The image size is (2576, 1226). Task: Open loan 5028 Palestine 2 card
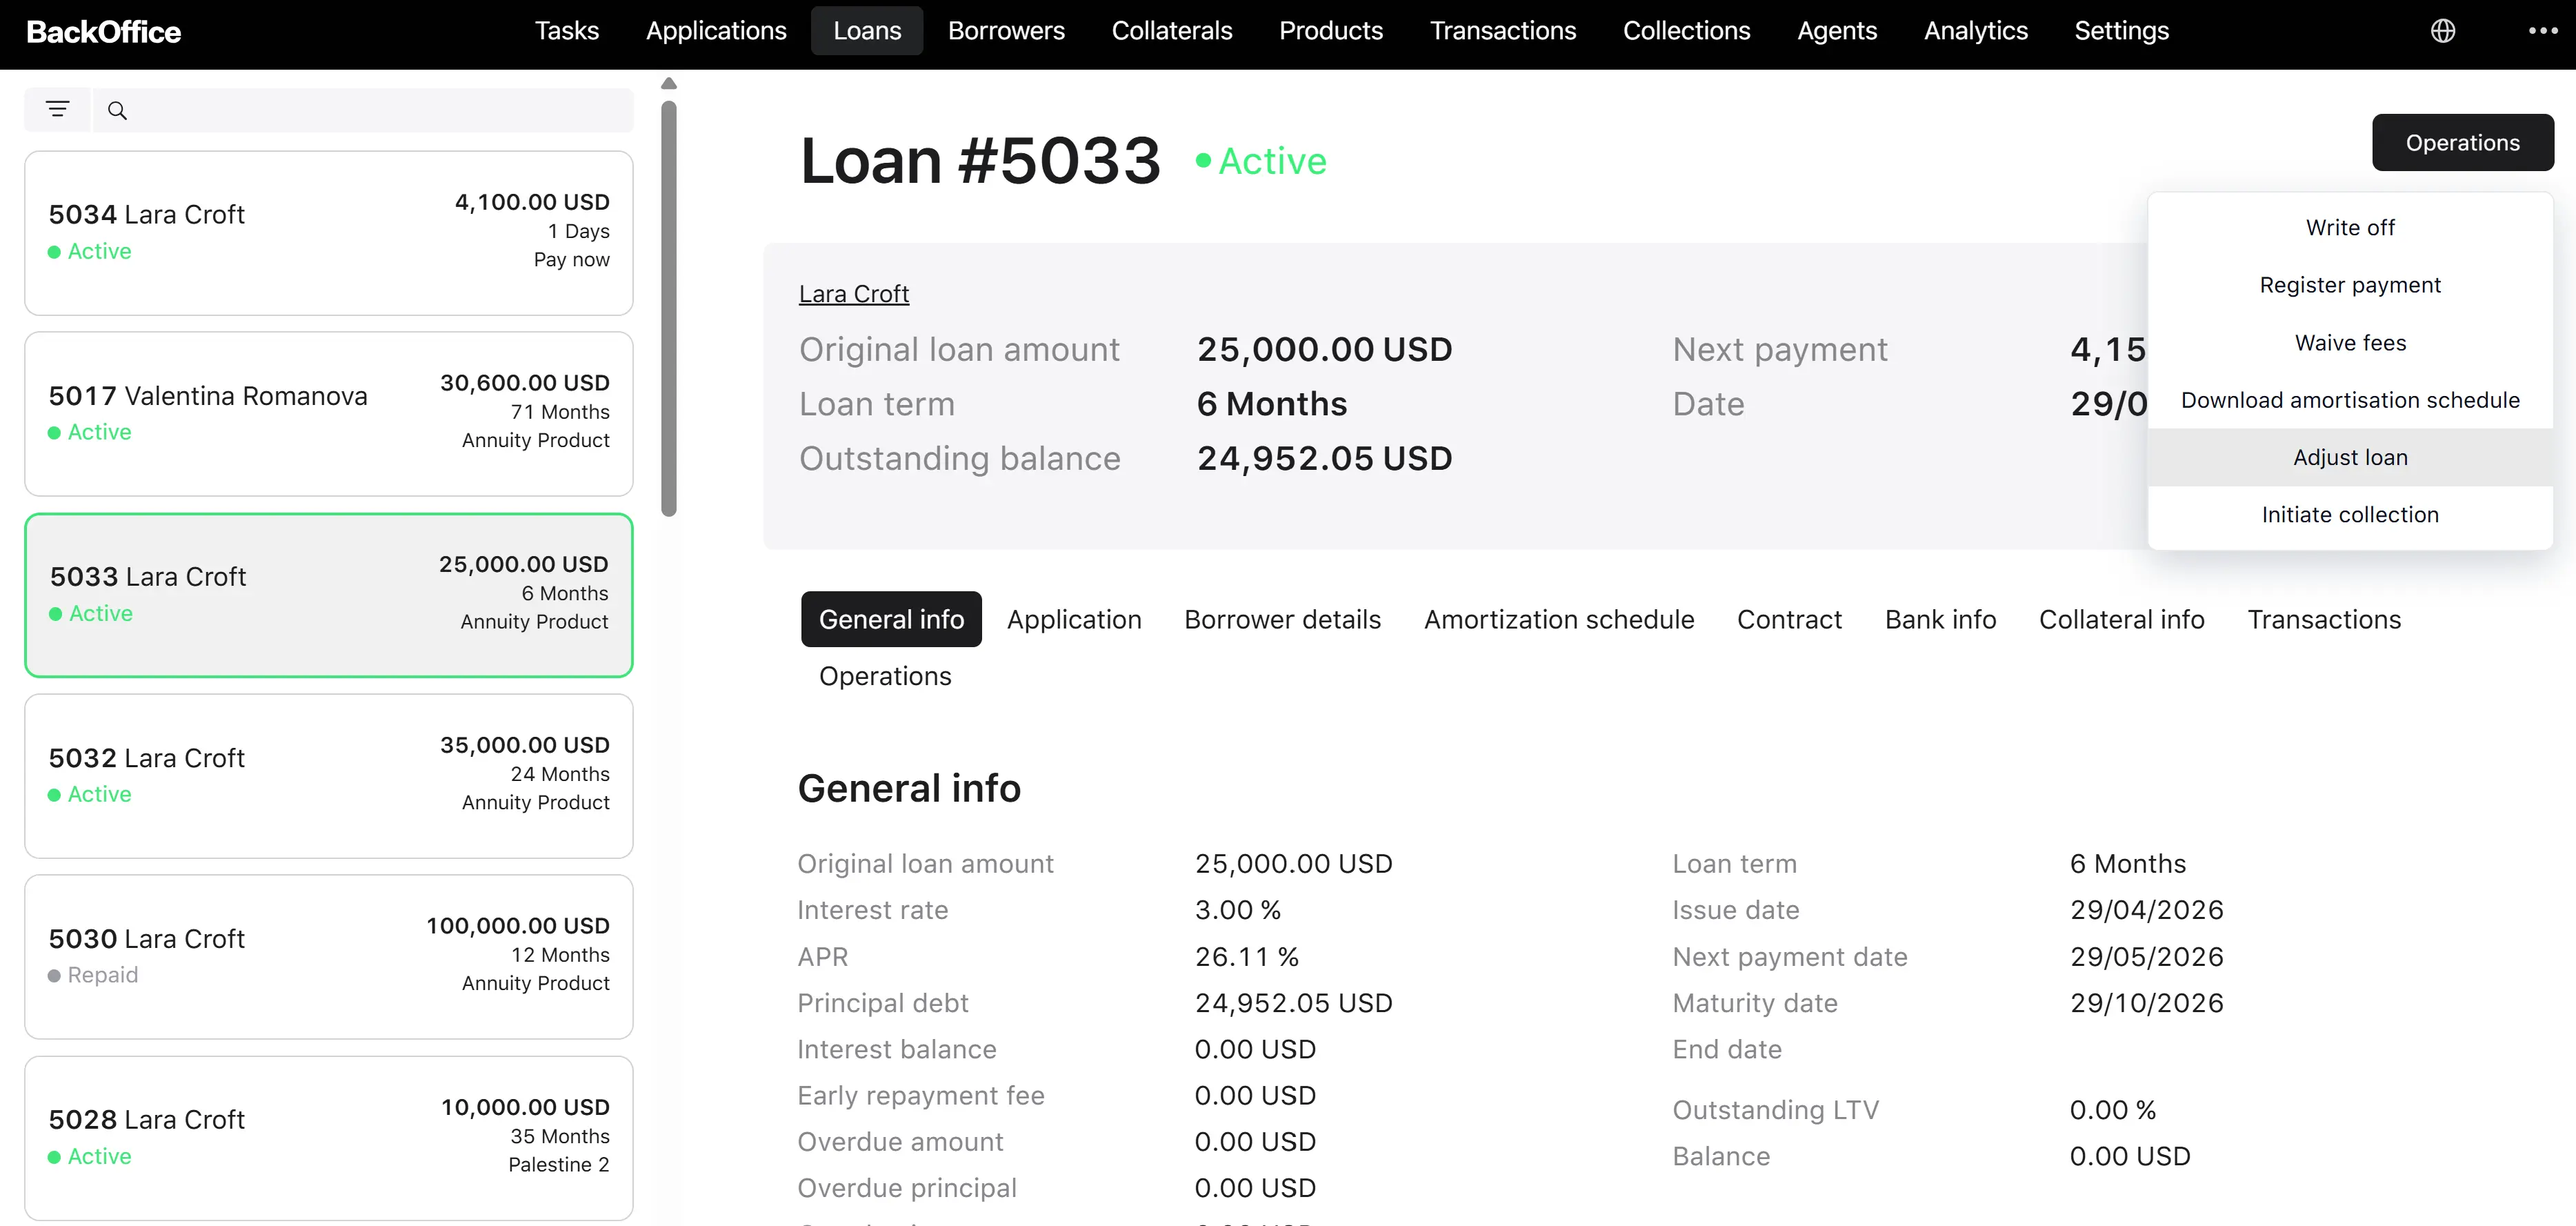[329, 1138]
